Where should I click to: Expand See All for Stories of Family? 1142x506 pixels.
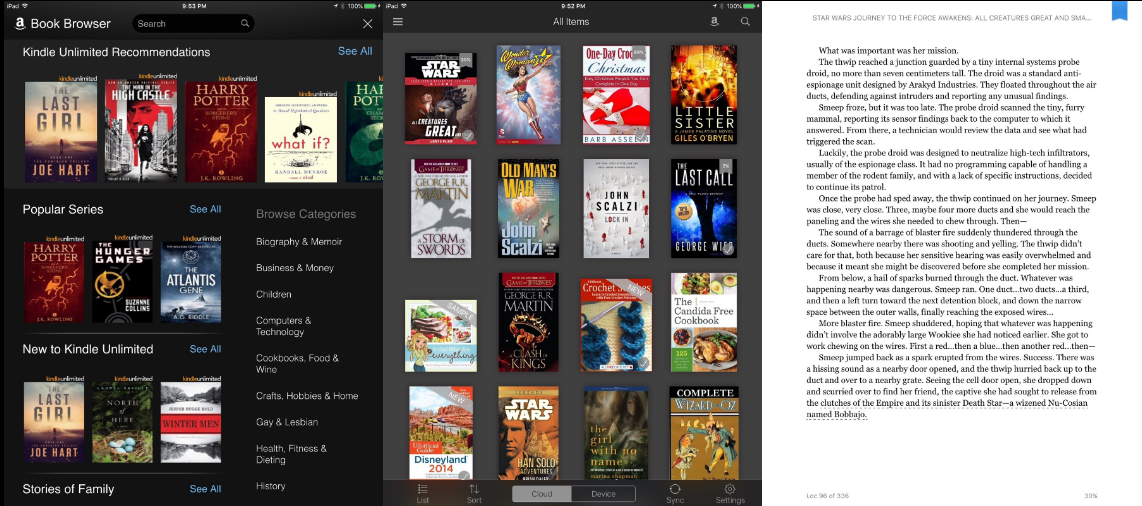point(205,489)
